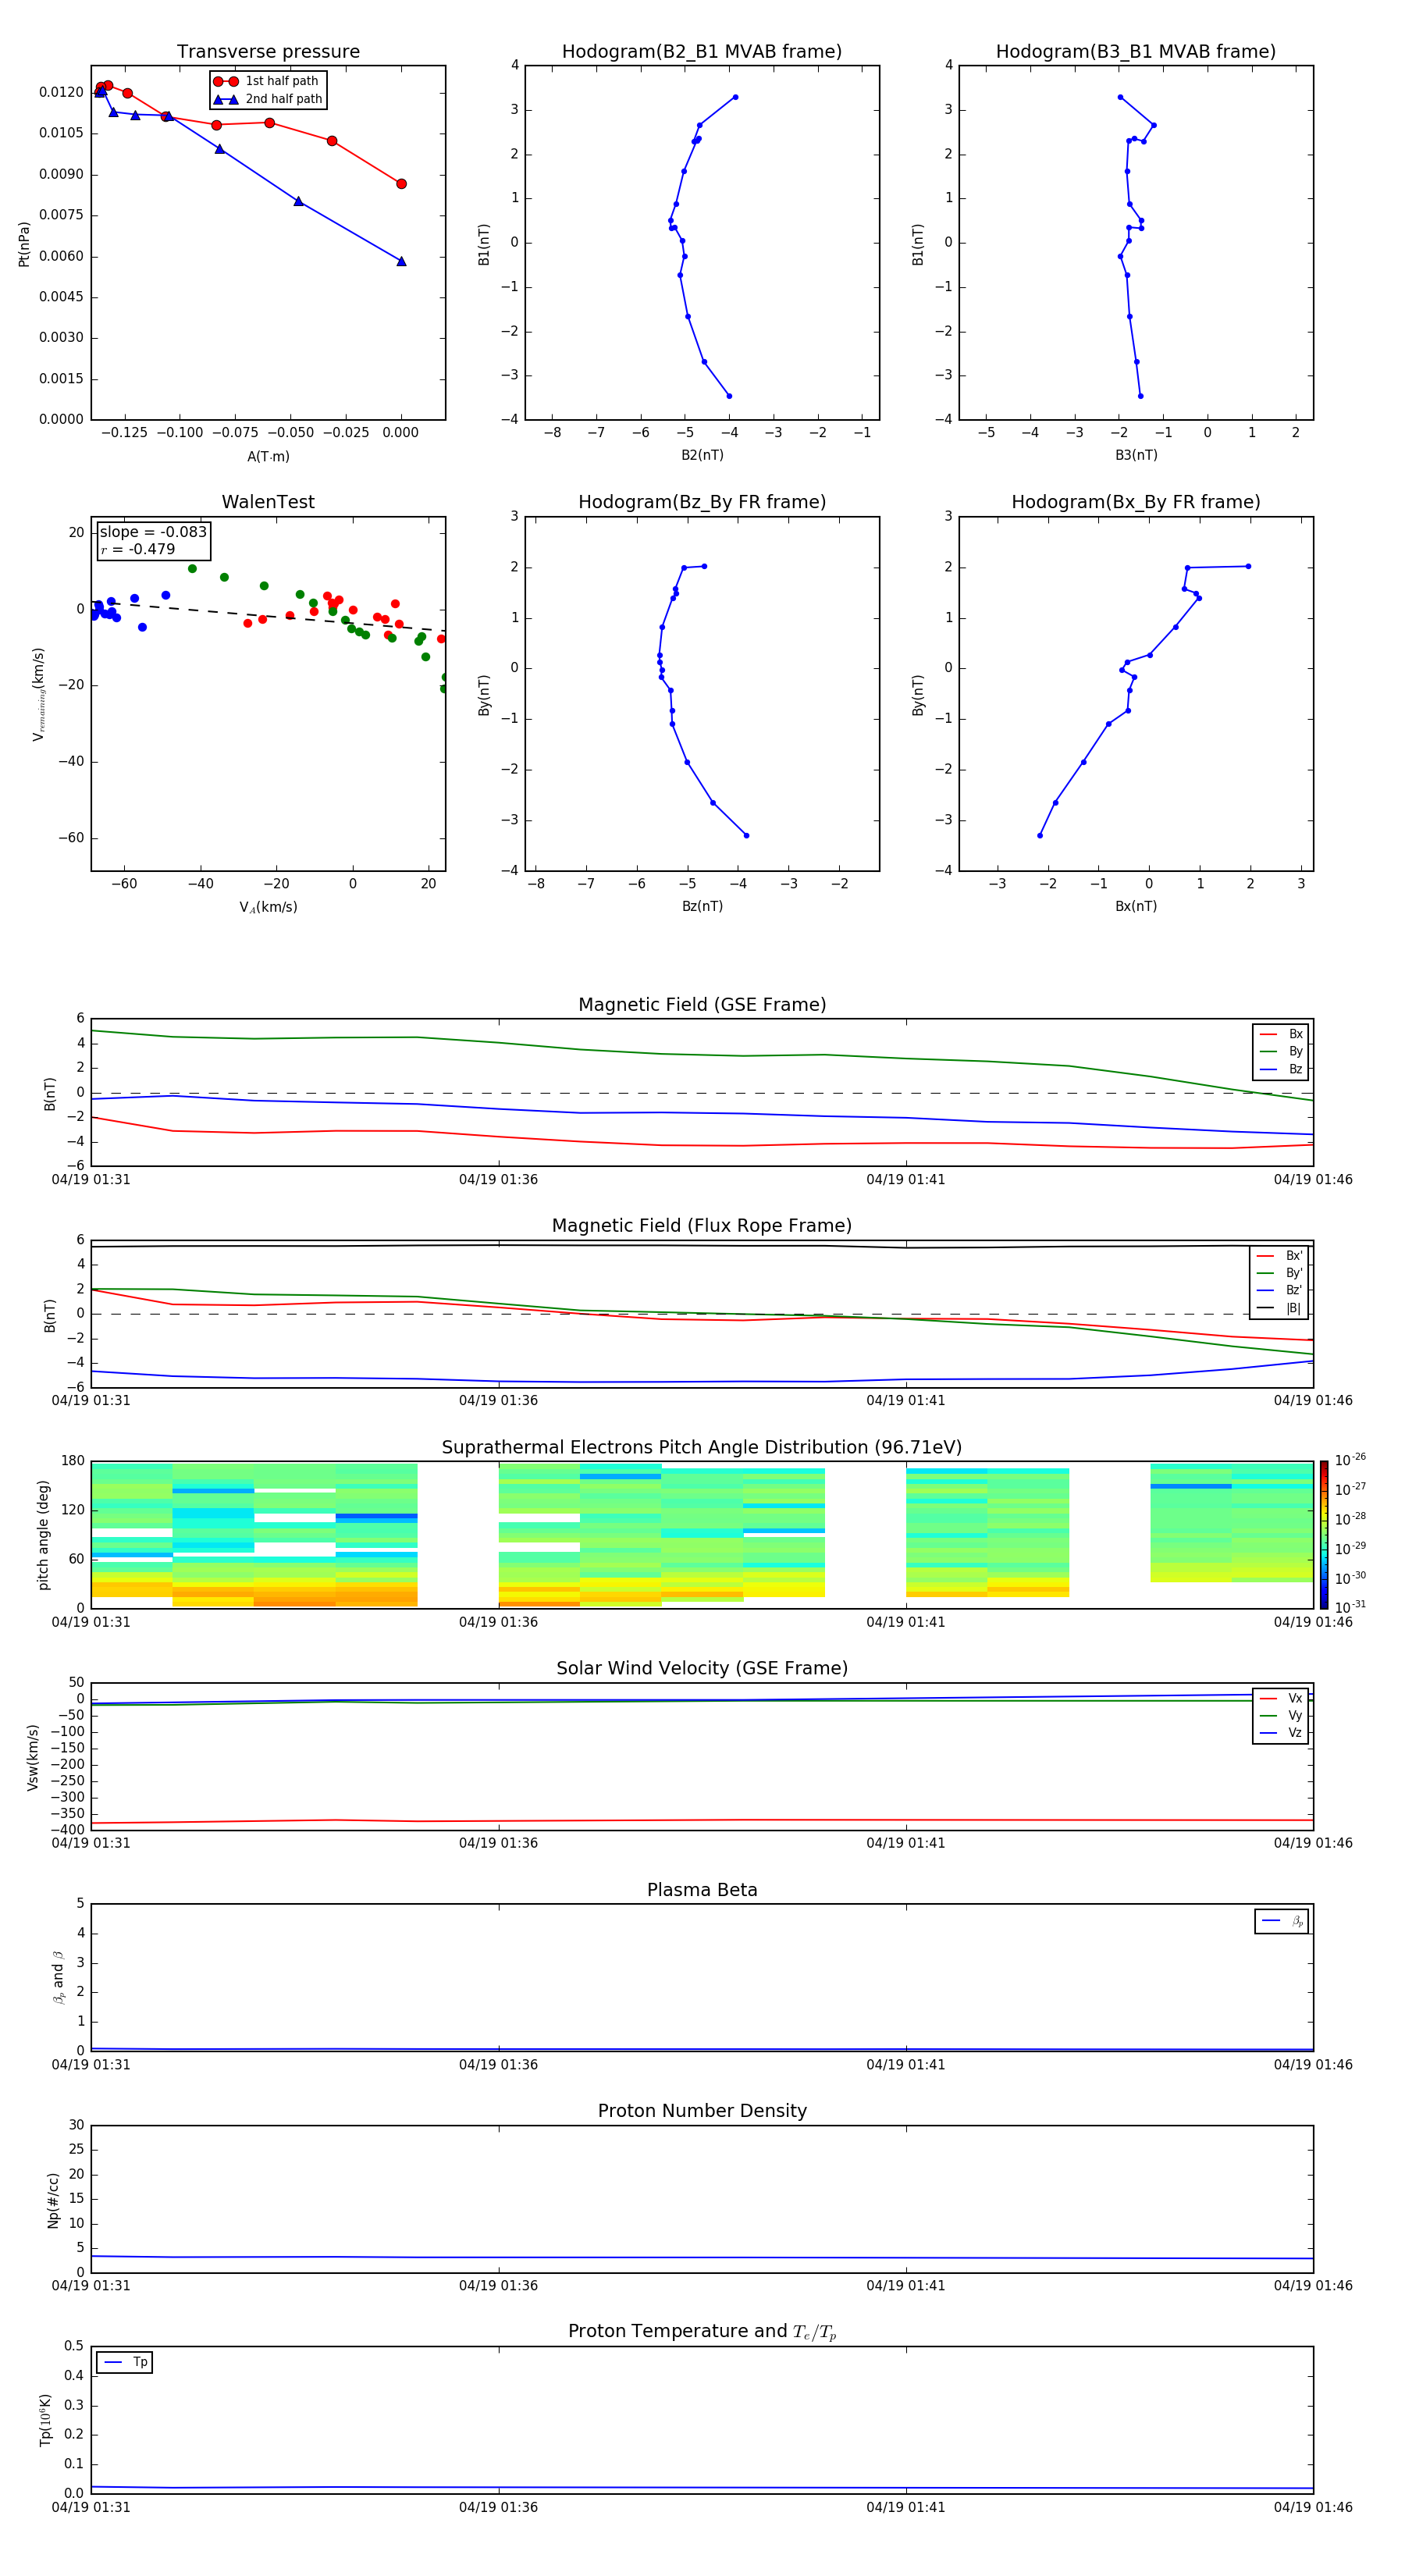
Task: Click 'pitch angle (deg)' y-axis label
Action: click(43, 1535)
